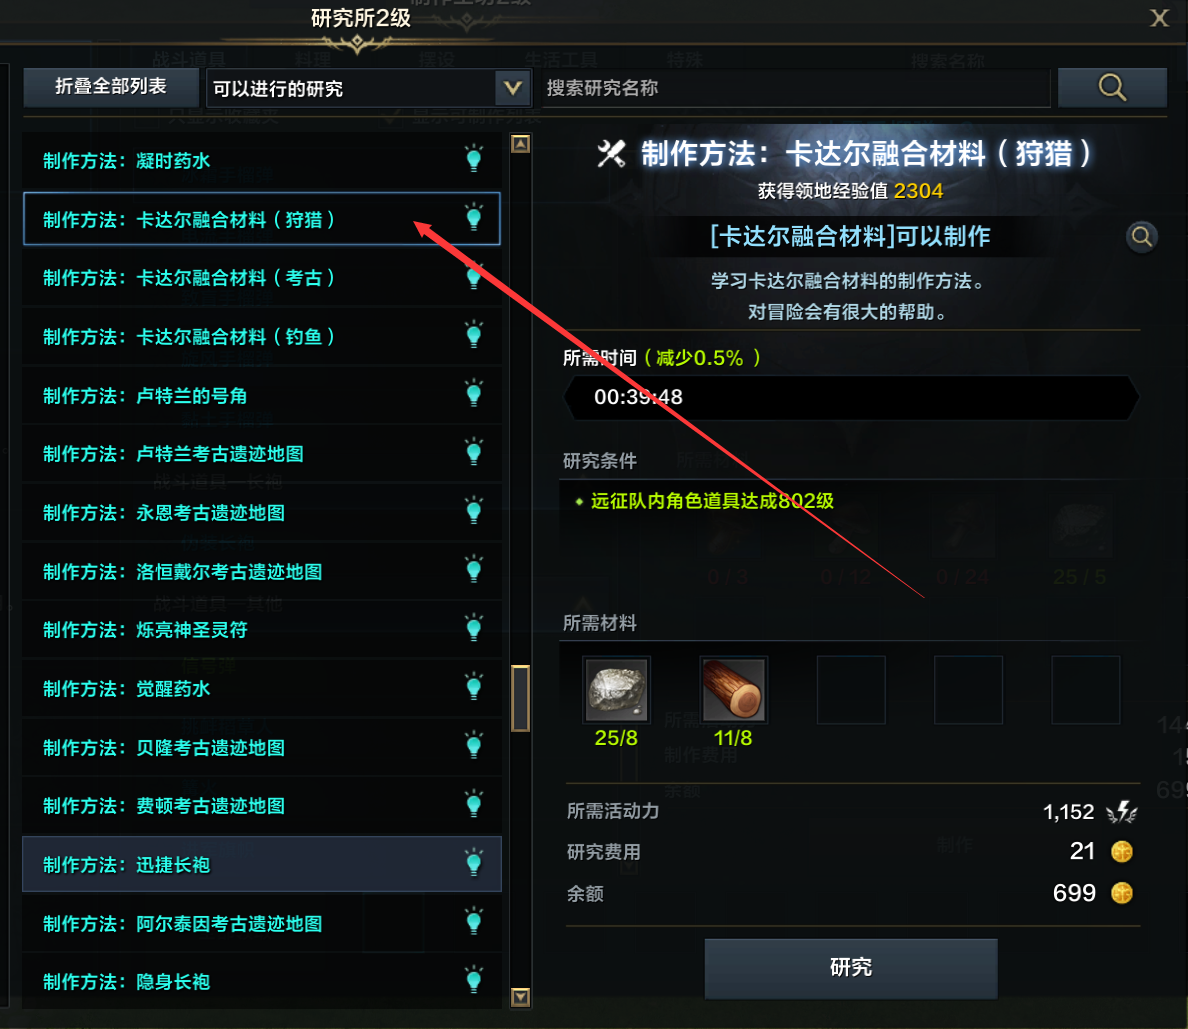Image resolution: width=1188 pixels, height=1029 pixels.
Task: Click the list scrollbar thumb
Action: click(x=521, y=698)
